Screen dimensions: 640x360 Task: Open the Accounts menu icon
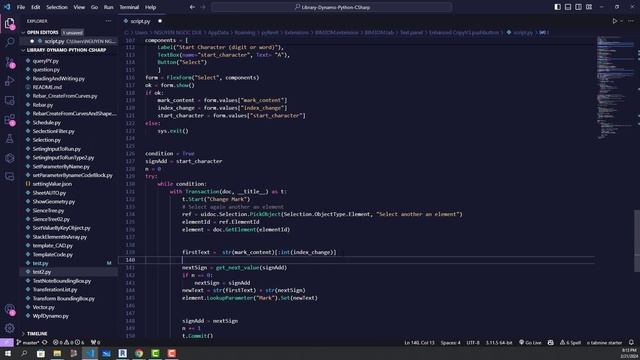pyautogui.click(x=9, y=309)
